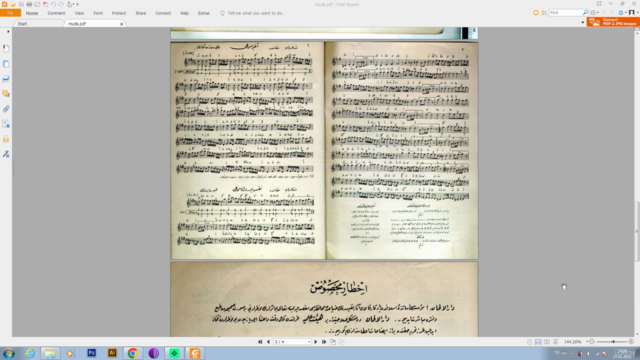This screenshot has height=360, width=640.
Task: Expand the tab list dropdown arrow
Action: click(x=582, y=22)
